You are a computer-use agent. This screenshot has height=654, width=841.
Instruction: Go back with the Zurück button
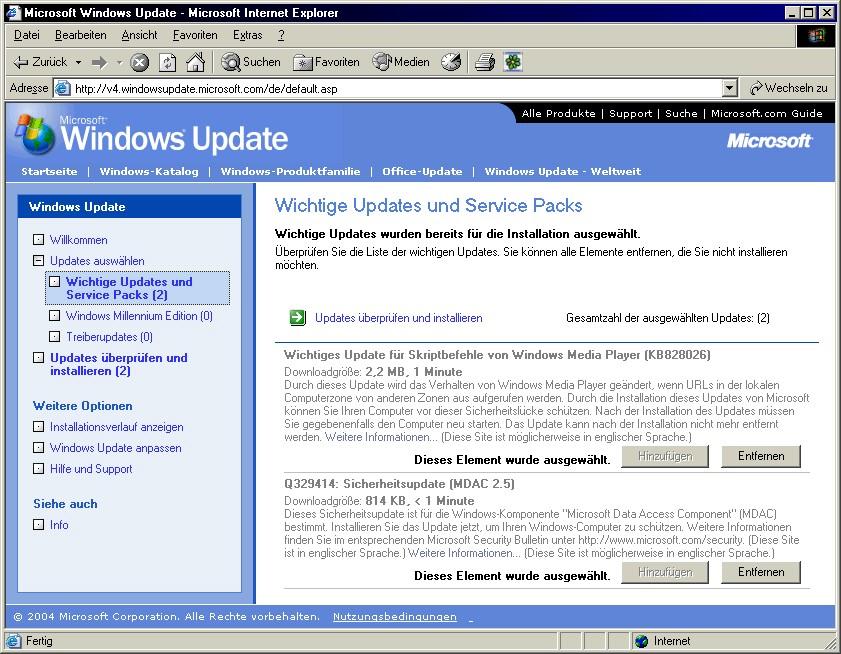coord(40,62)
